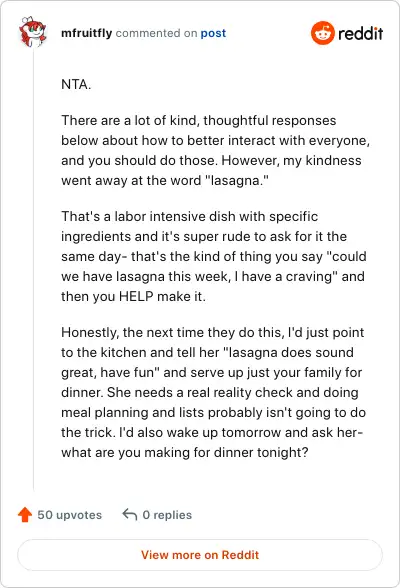Screen dimensions: 400x588
Task: Click paragraph starting "There are a lot"
Action: tap(216, 150)
